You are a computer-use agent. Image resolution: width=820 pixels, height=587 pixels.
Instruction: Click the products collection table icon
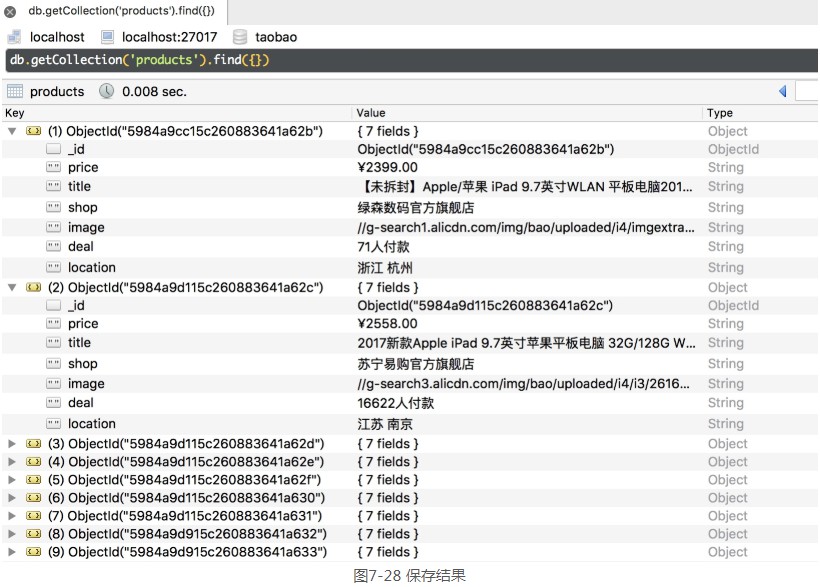[15, 92]
